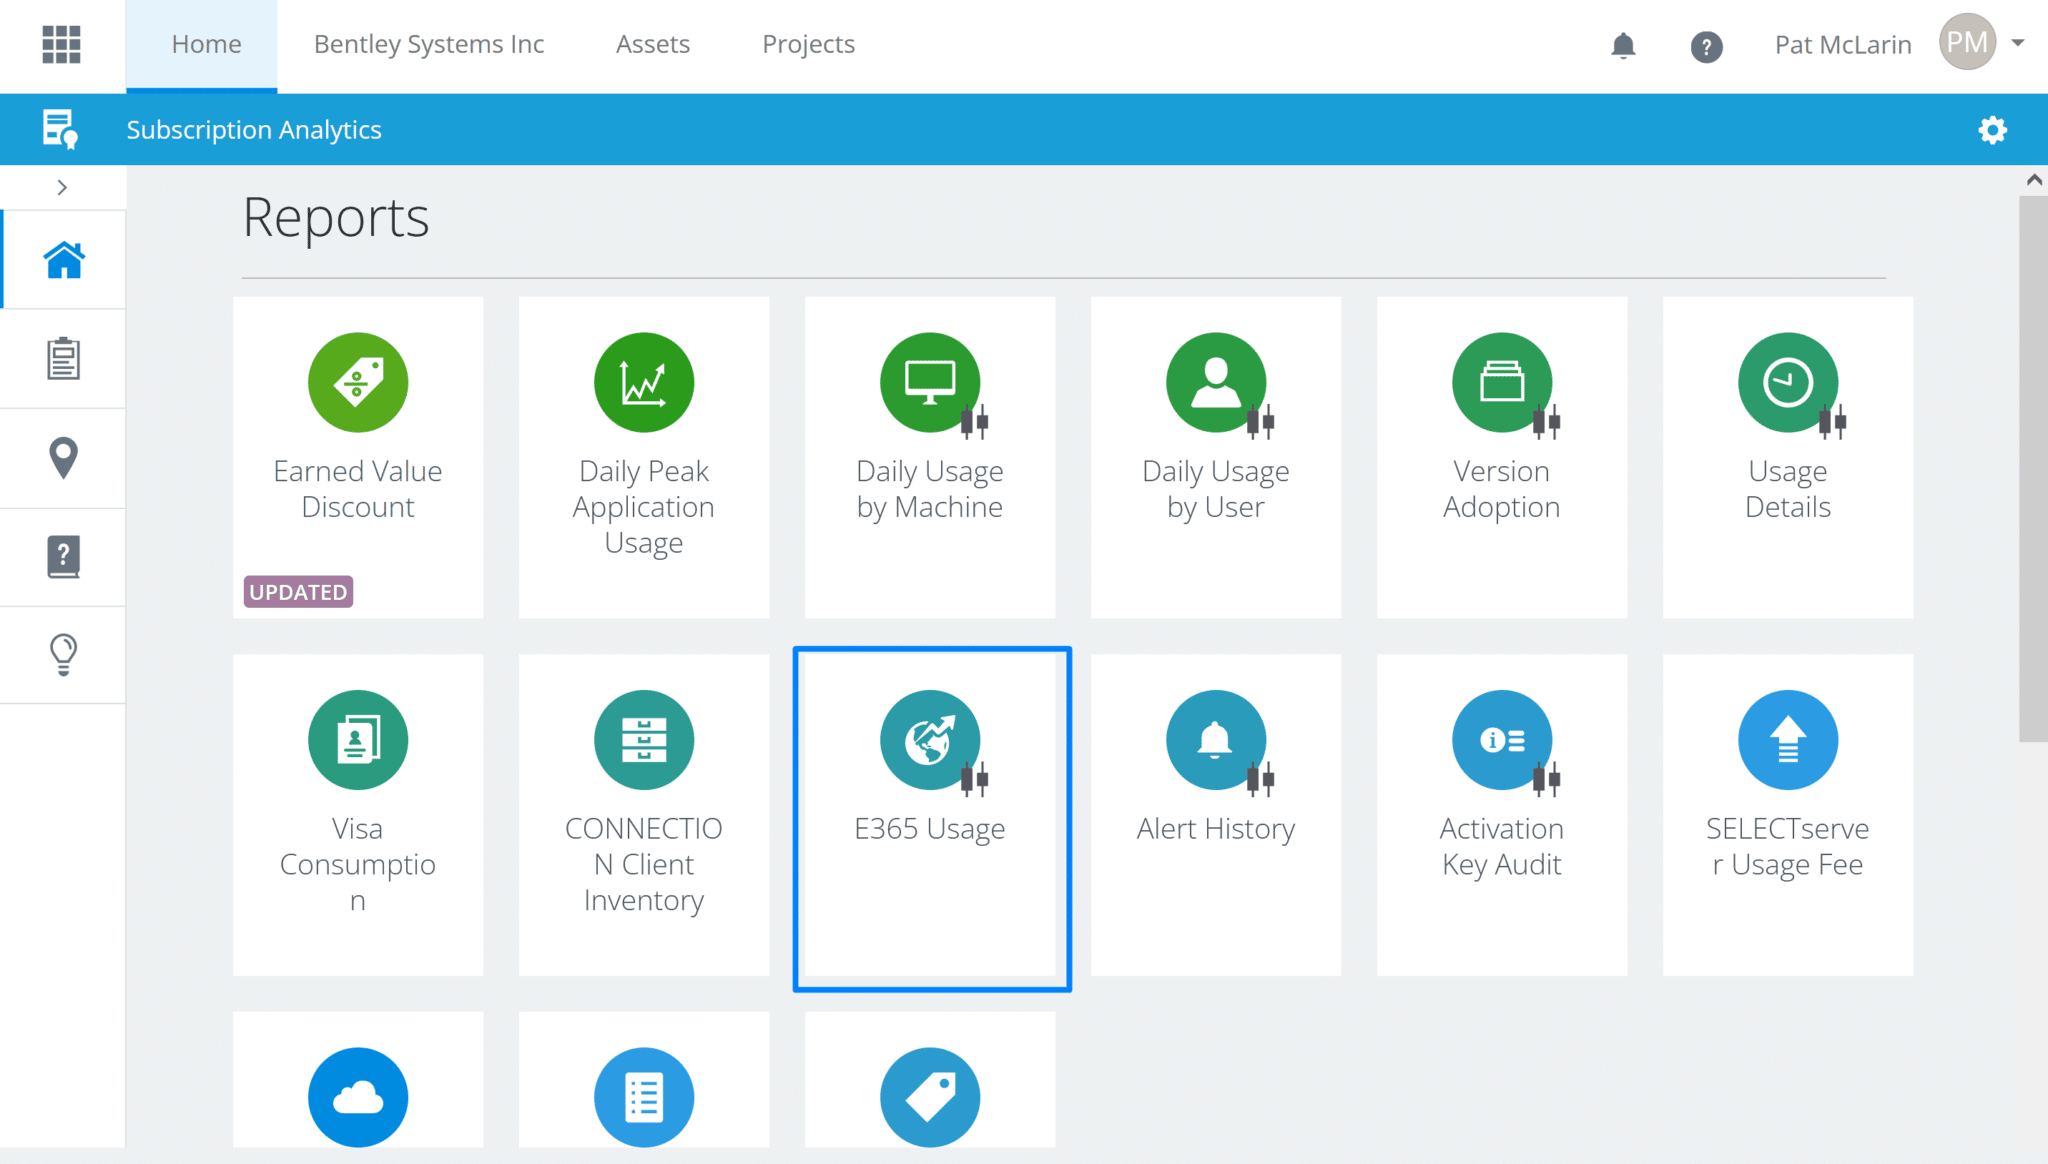Open the cloud report tile icon
The height and width of the screenshot is (1164, 2048).
click(x=358, y=1097)
